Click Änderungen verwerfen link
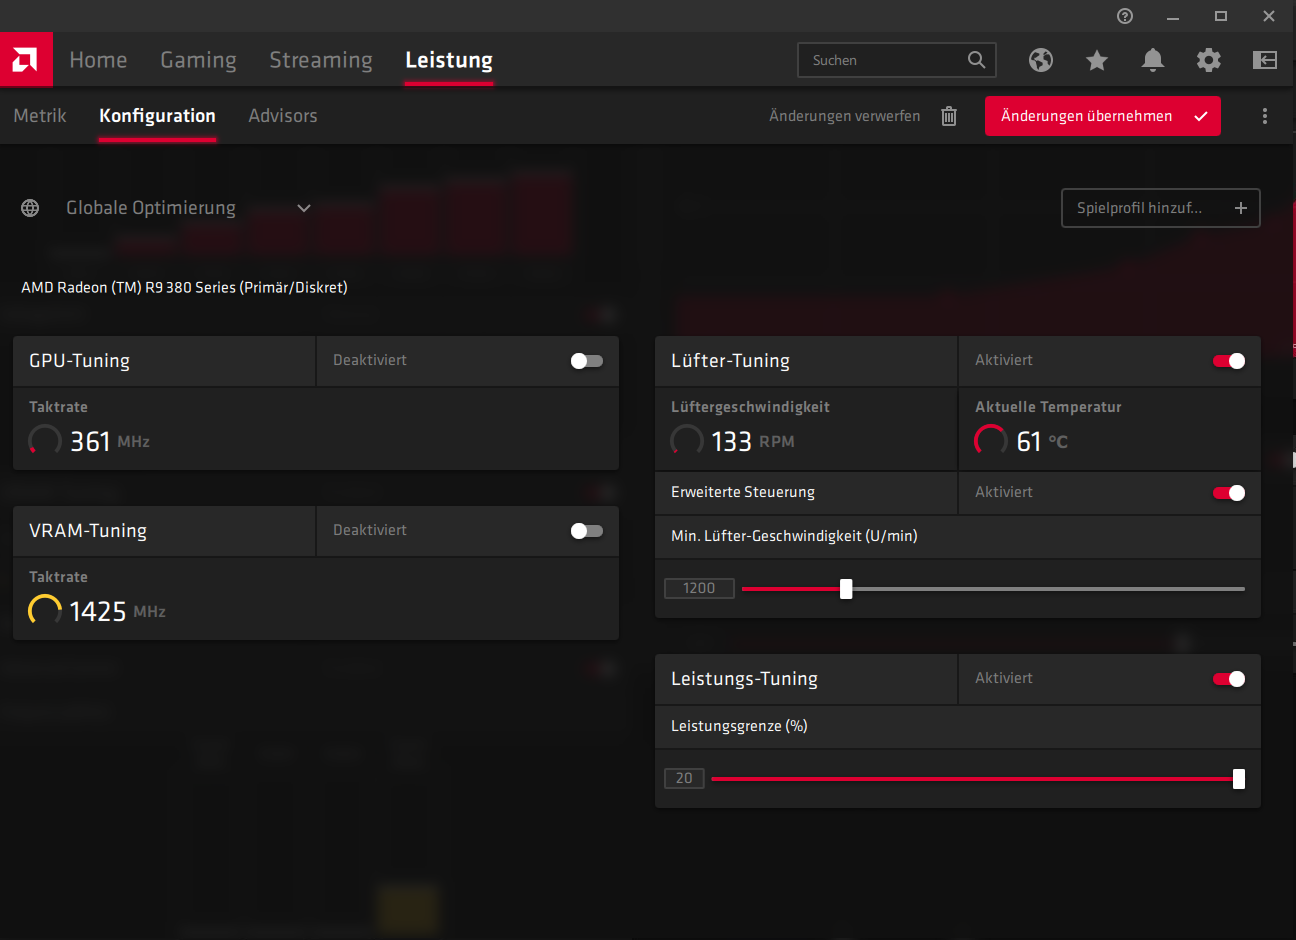 pyautogui.click(x=845, y=116)
